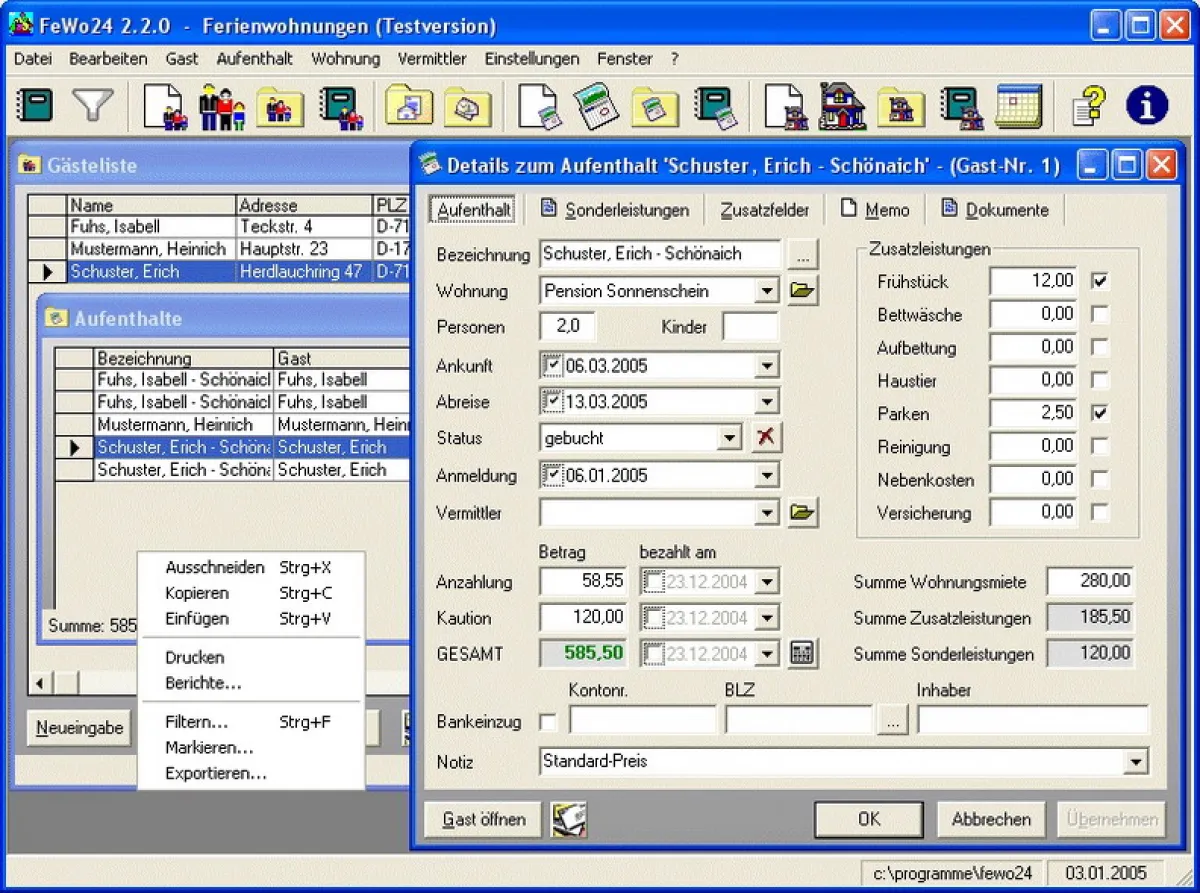
Task: Expand the Notiz dropdown
Action: point(1136,762)
